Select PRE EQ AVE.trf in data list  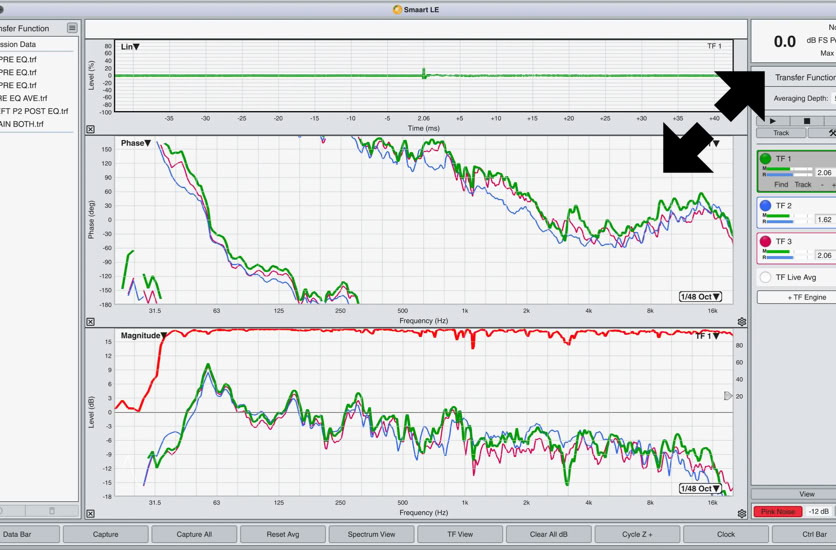click(x=24, y=98)
